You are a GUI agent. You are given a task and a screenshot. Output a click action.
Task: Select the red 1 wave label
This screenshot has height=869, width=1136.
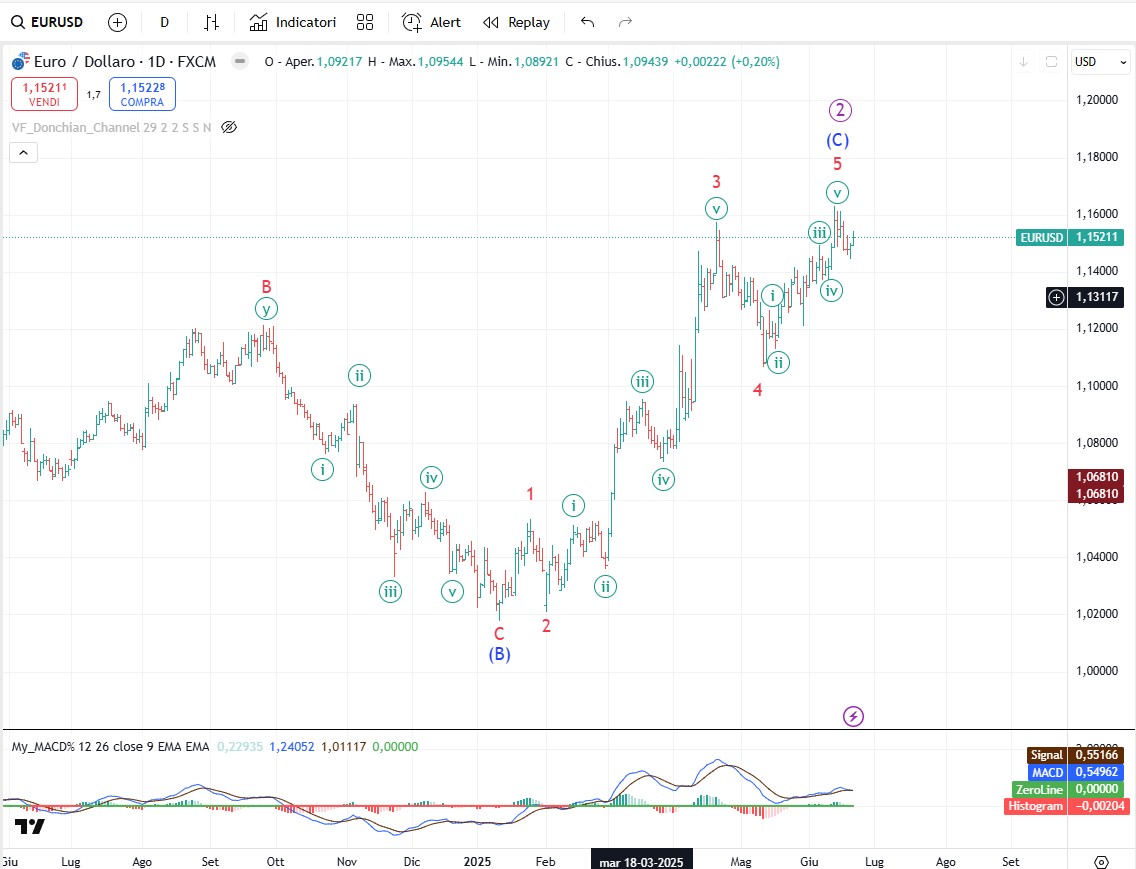[x=530, y=494]
